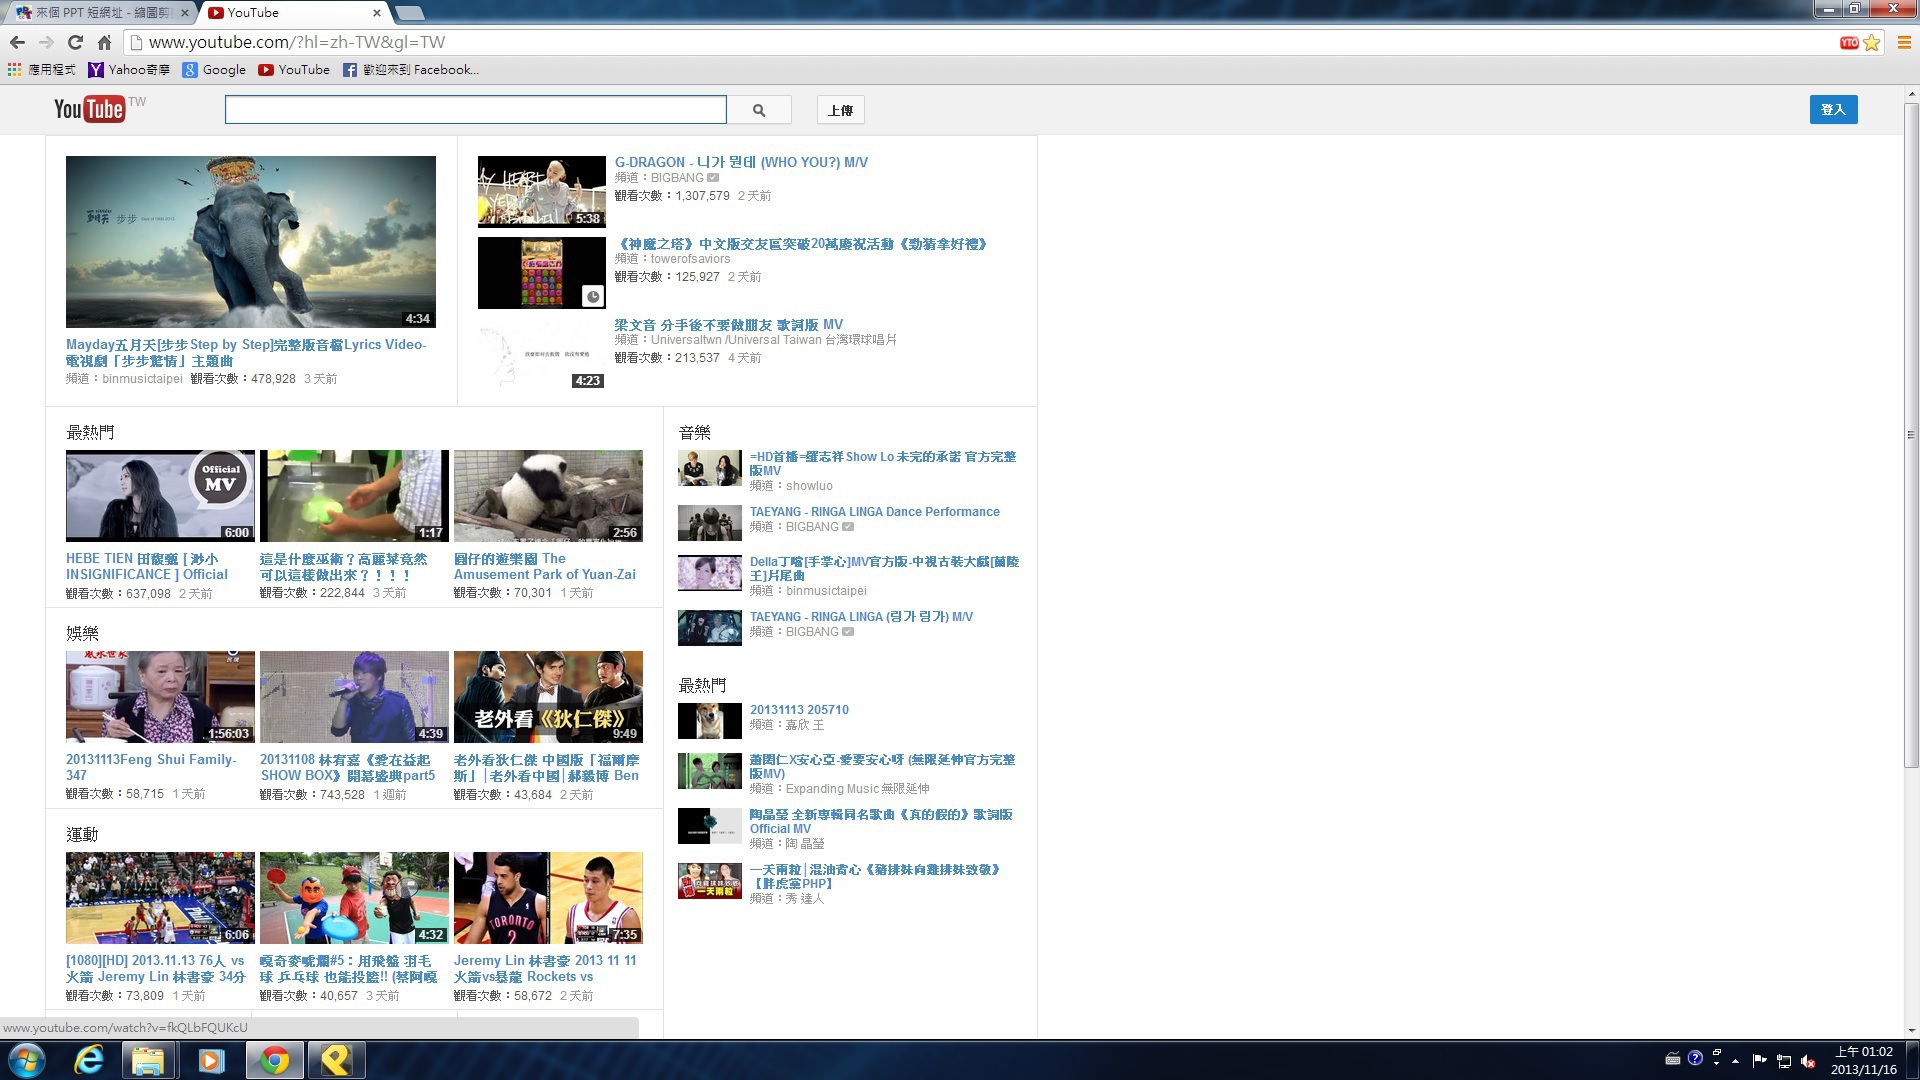Open 陶晶瑩 真的假的 Official MV link
This screenshot has height=1080, width=1920.
(881, 821)
